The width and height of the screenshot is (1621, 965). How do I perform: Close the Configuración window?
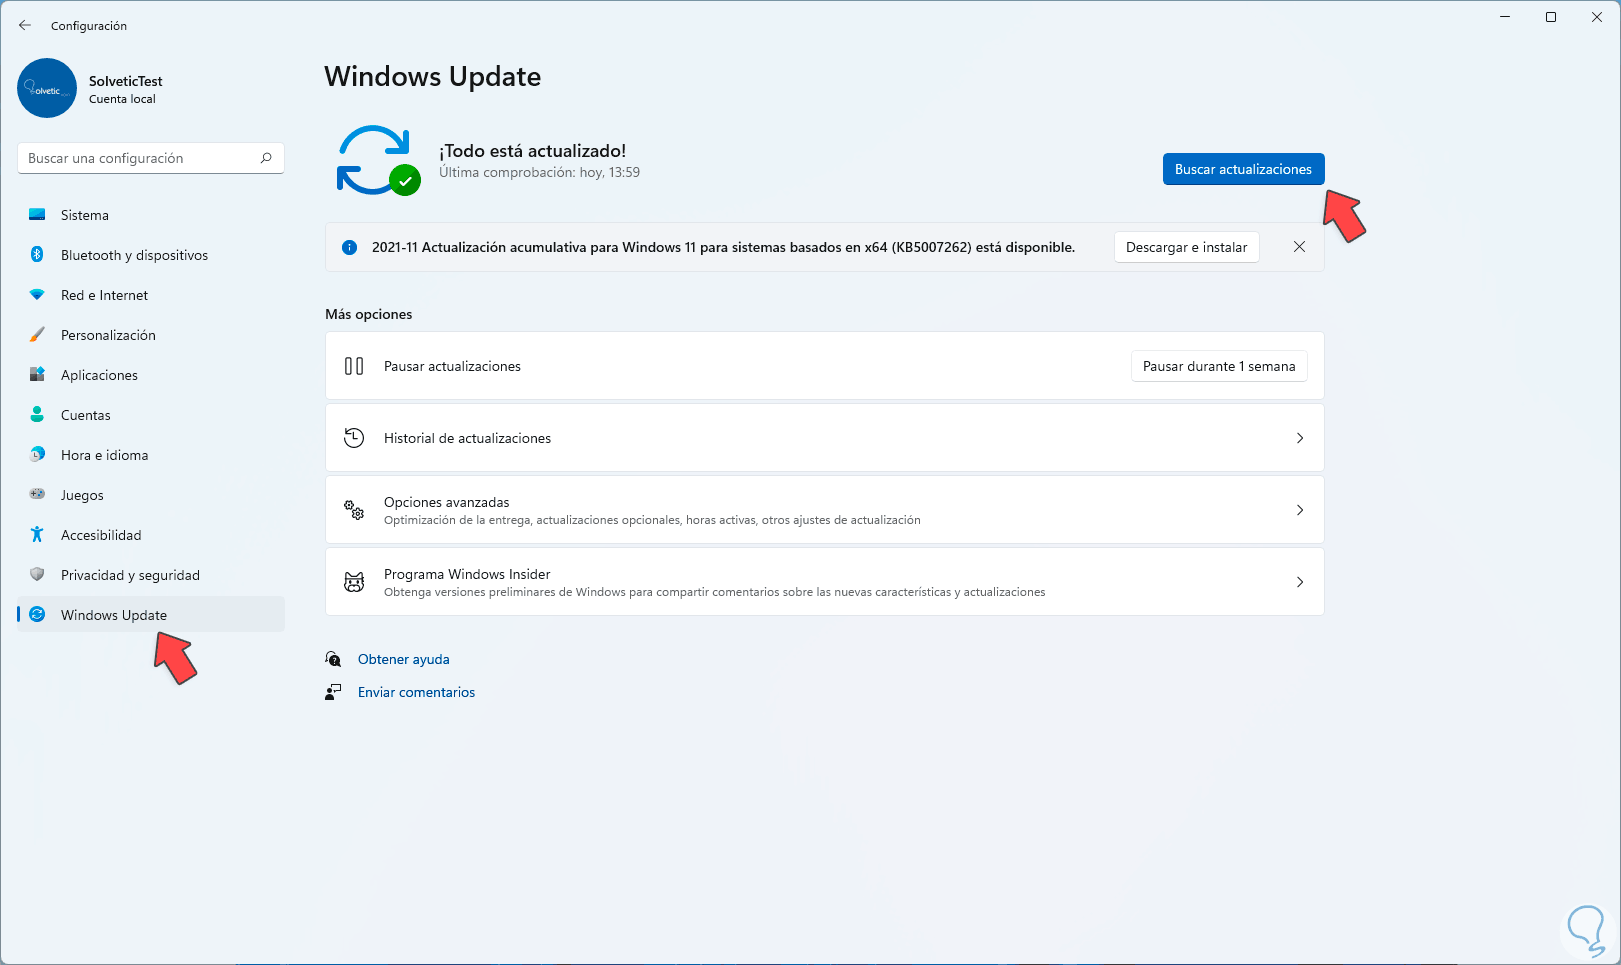[1597, 17]
